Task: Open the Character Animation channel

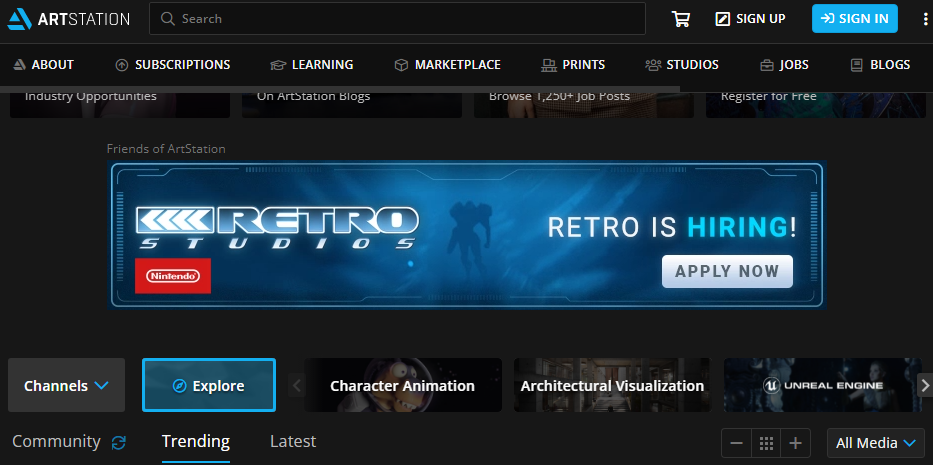Action: (x=403, y=385)
